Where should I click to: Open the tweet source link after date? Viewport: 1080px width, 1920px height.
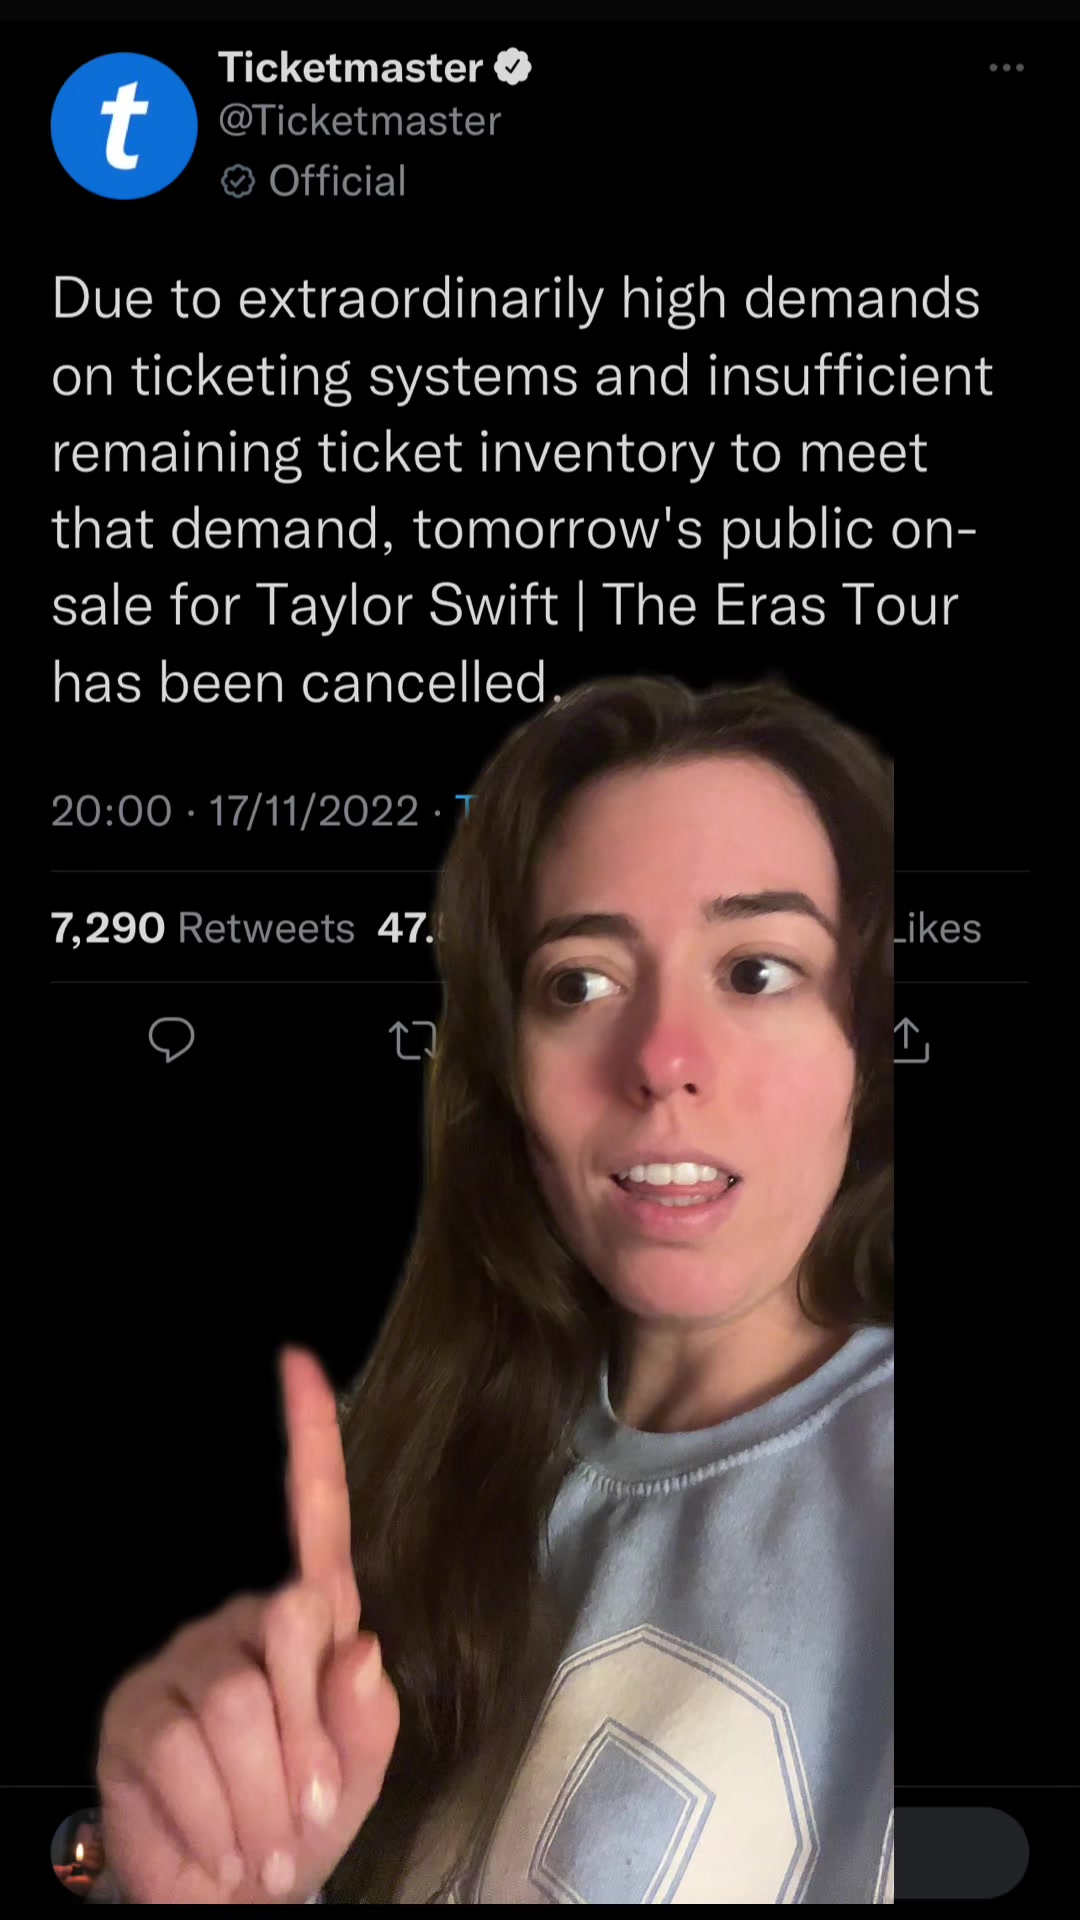[x=463, y=811]
